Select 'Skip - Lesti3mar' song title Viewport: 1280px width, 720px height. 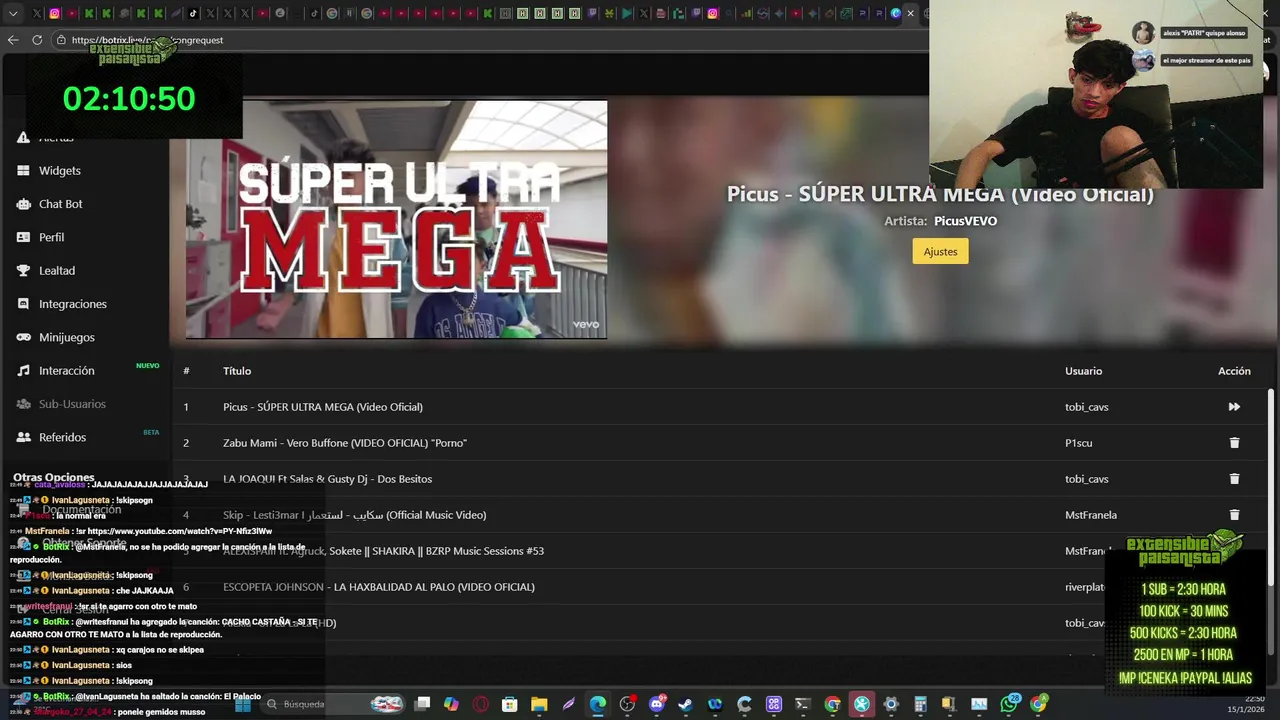[354, 515]
